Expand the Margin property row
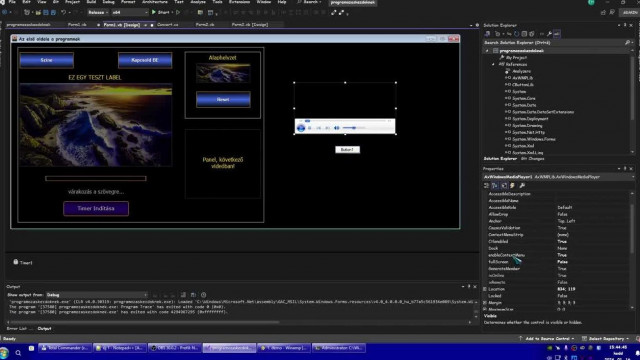Screen dimensions: 640x360 (485, 303)
